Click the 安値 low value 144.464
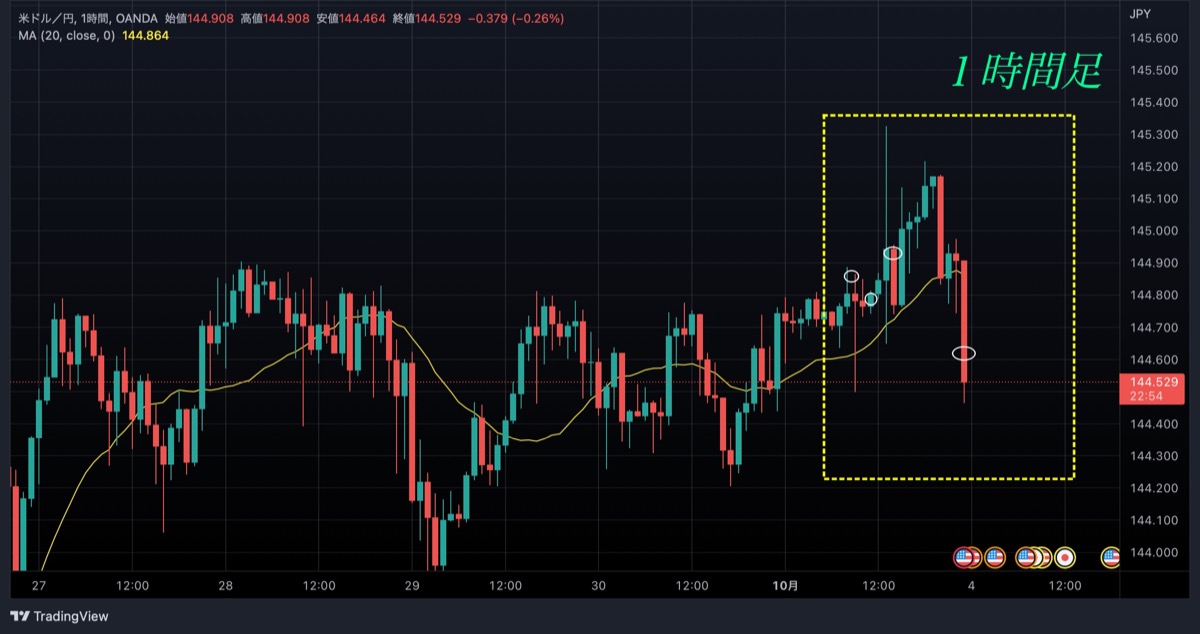 (x=363, y=19)
